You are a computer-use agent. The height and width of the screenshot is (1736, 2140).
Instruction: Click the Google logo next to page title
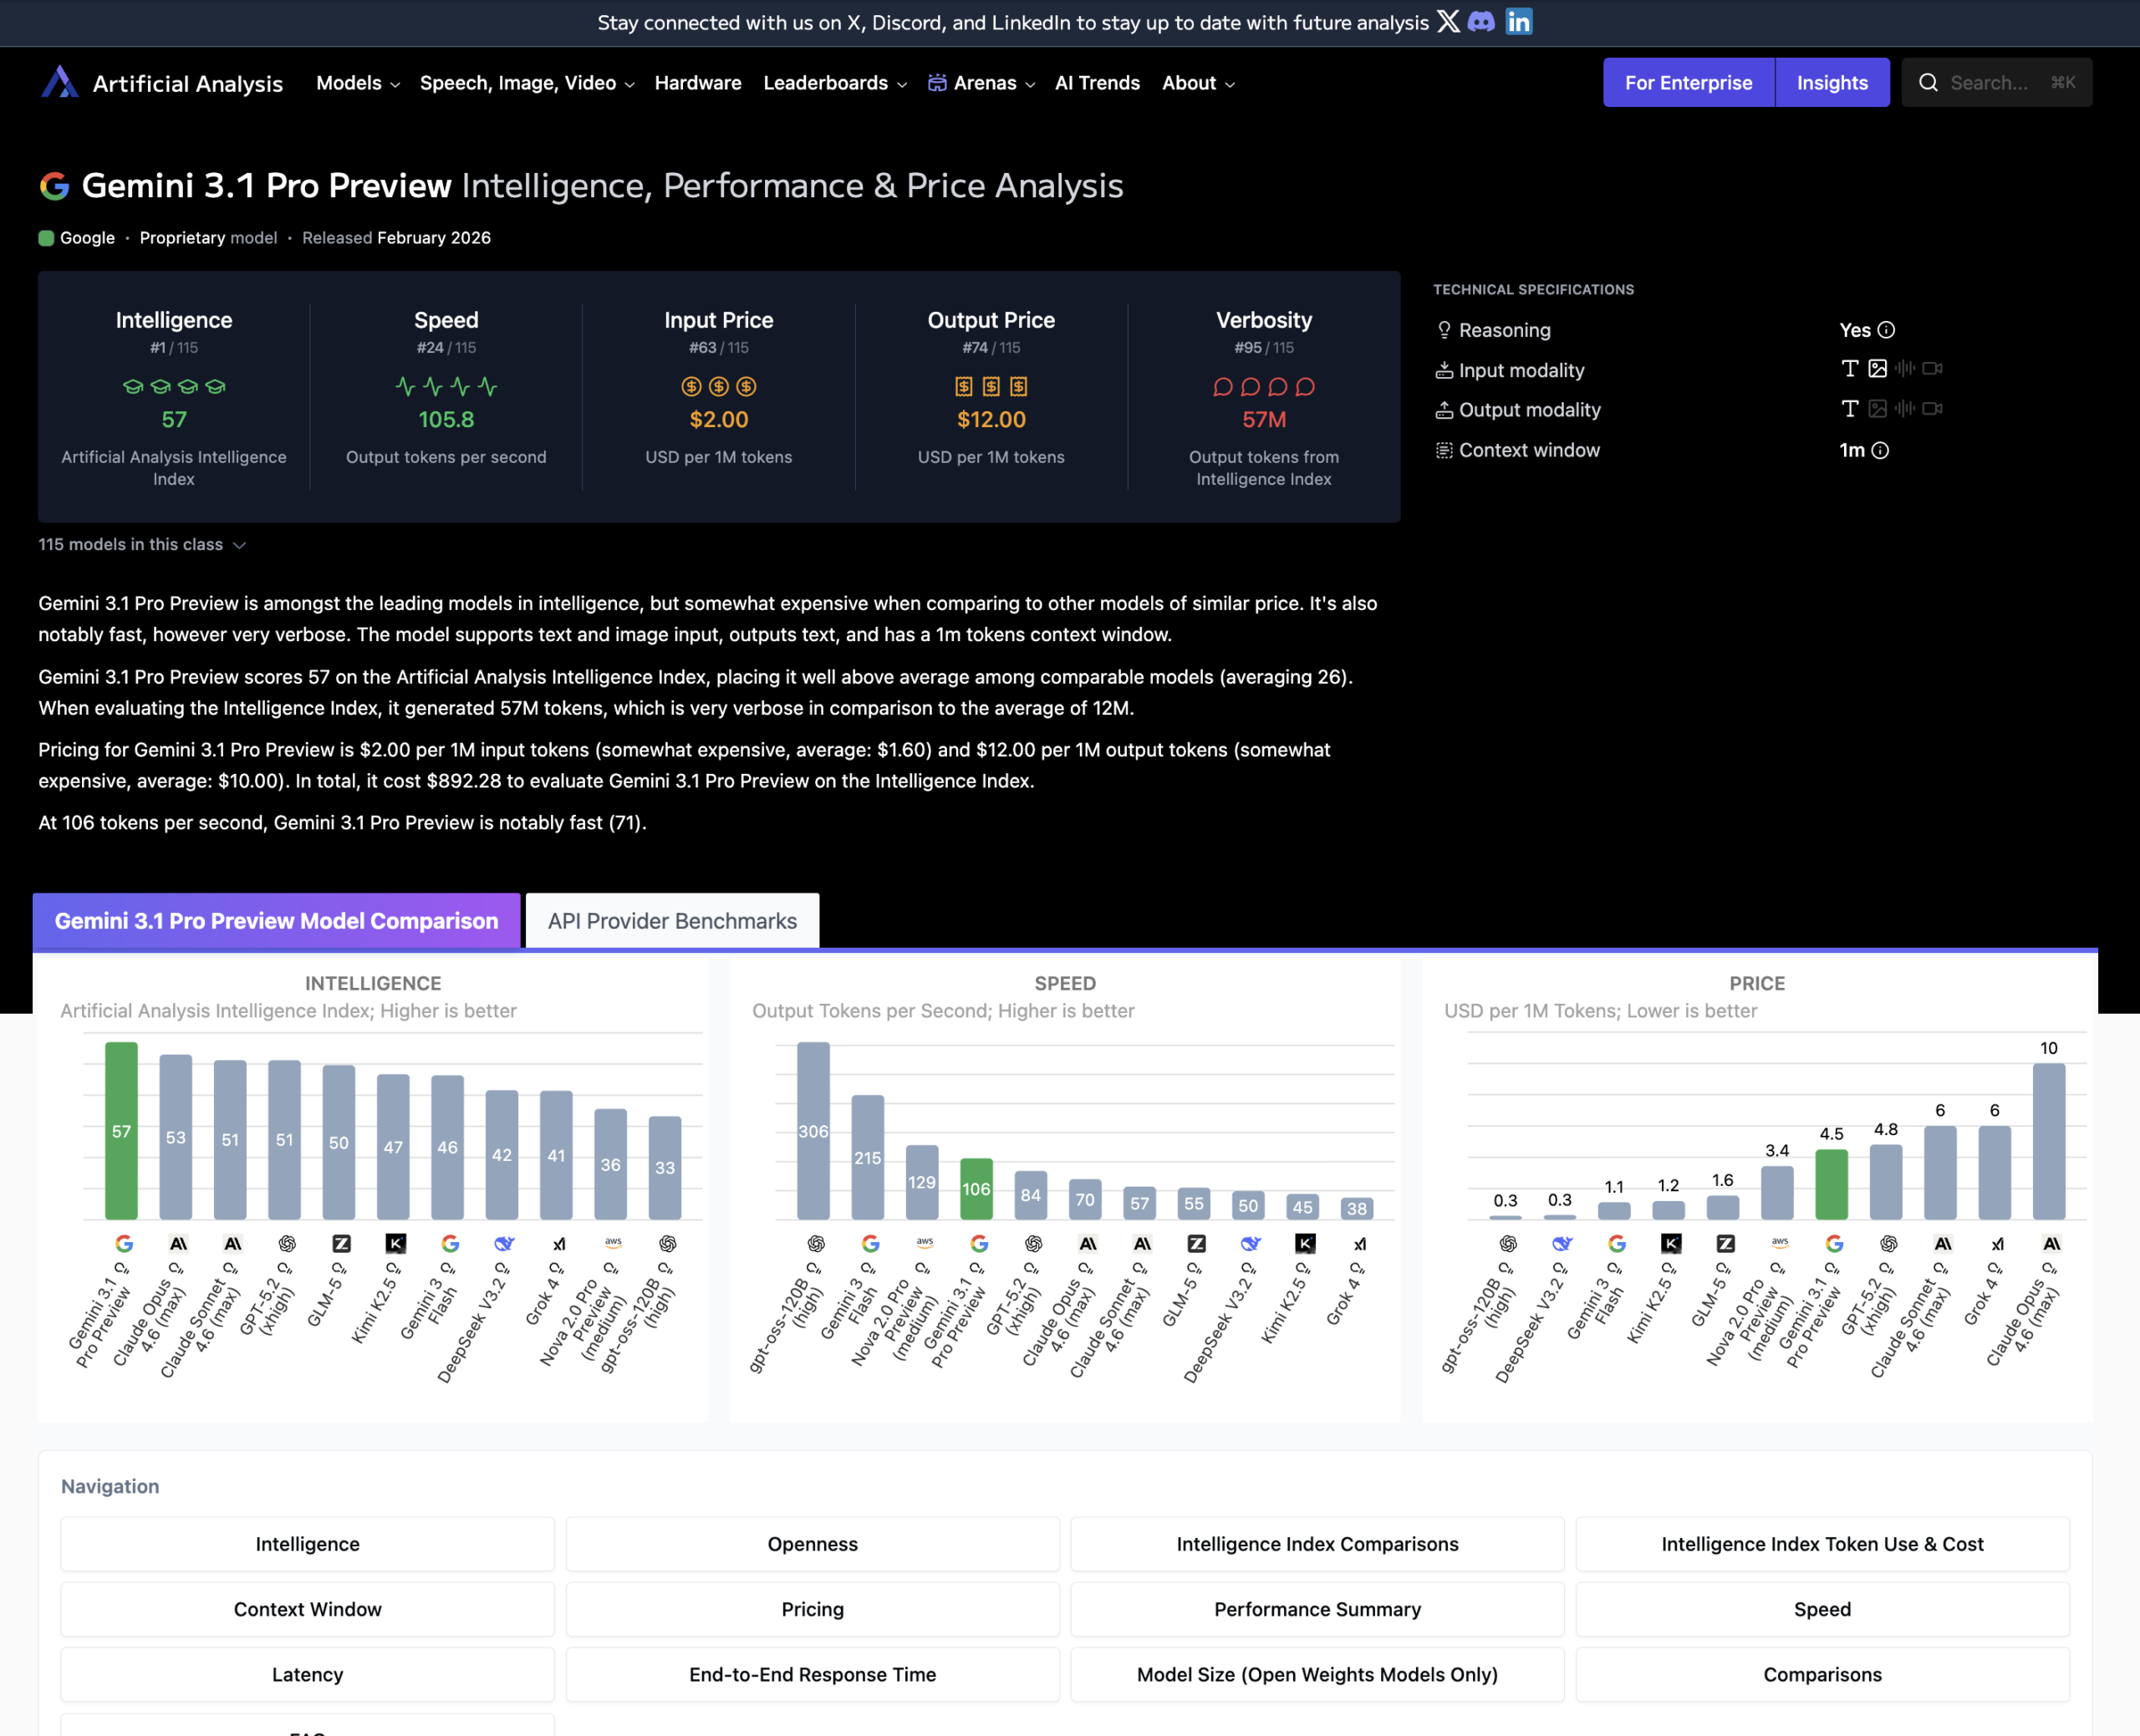54,186
